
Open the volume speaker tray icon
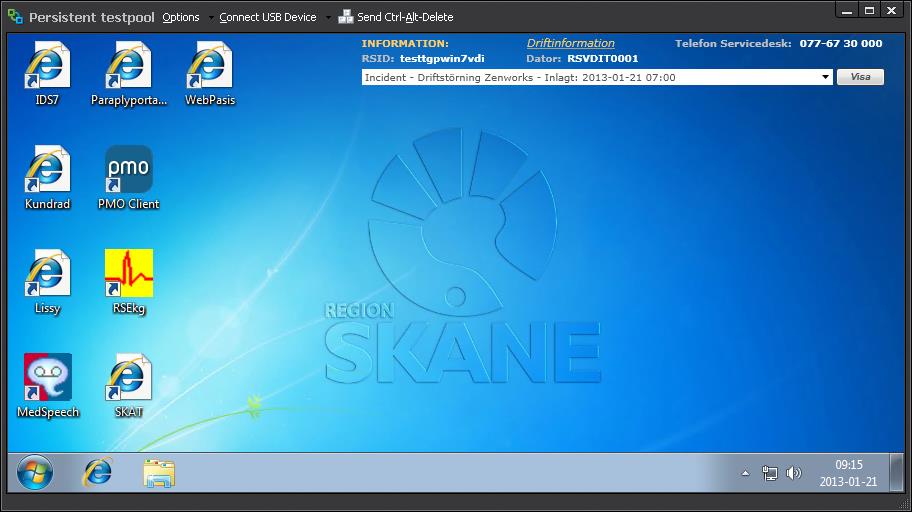793,473
